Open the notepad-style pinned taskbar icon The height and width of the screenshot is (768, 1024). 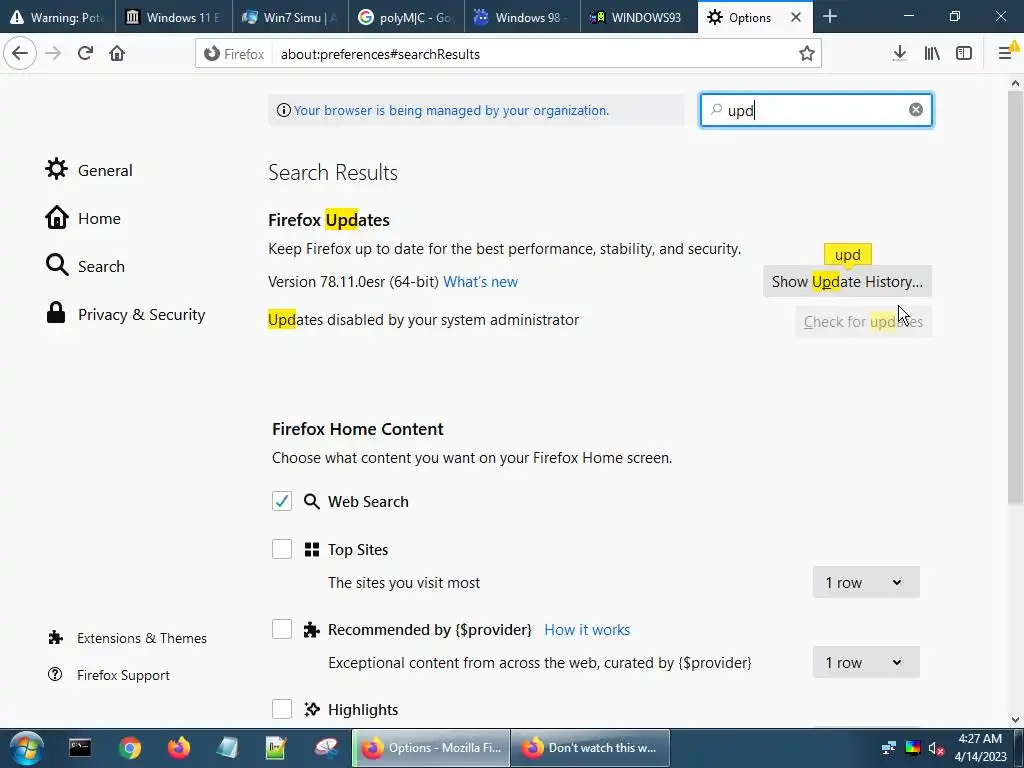point(227,748)
